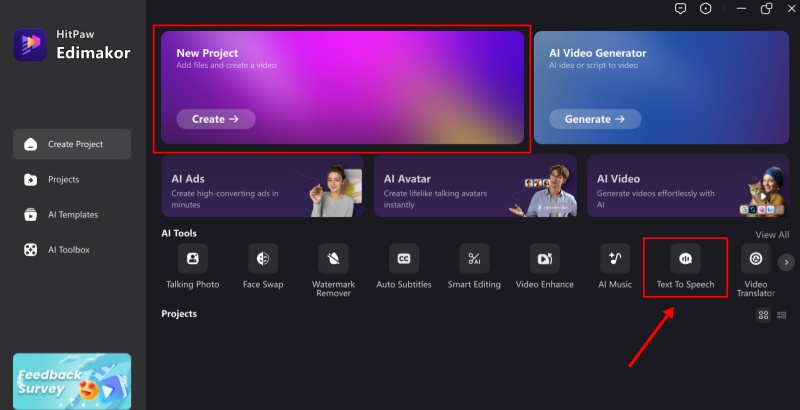Click 'AI idea or script to video' text

tap(593, 65)
